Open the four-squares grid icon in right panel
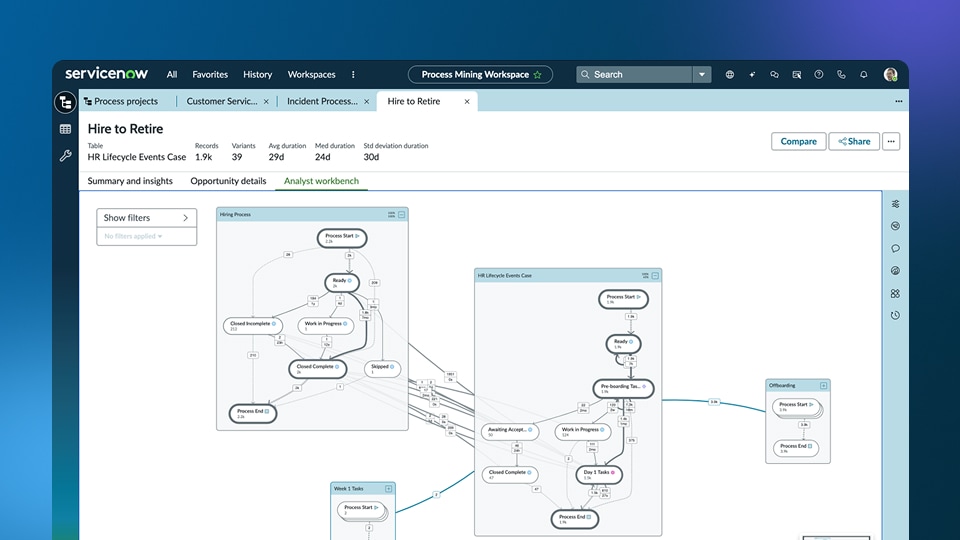 895,293
